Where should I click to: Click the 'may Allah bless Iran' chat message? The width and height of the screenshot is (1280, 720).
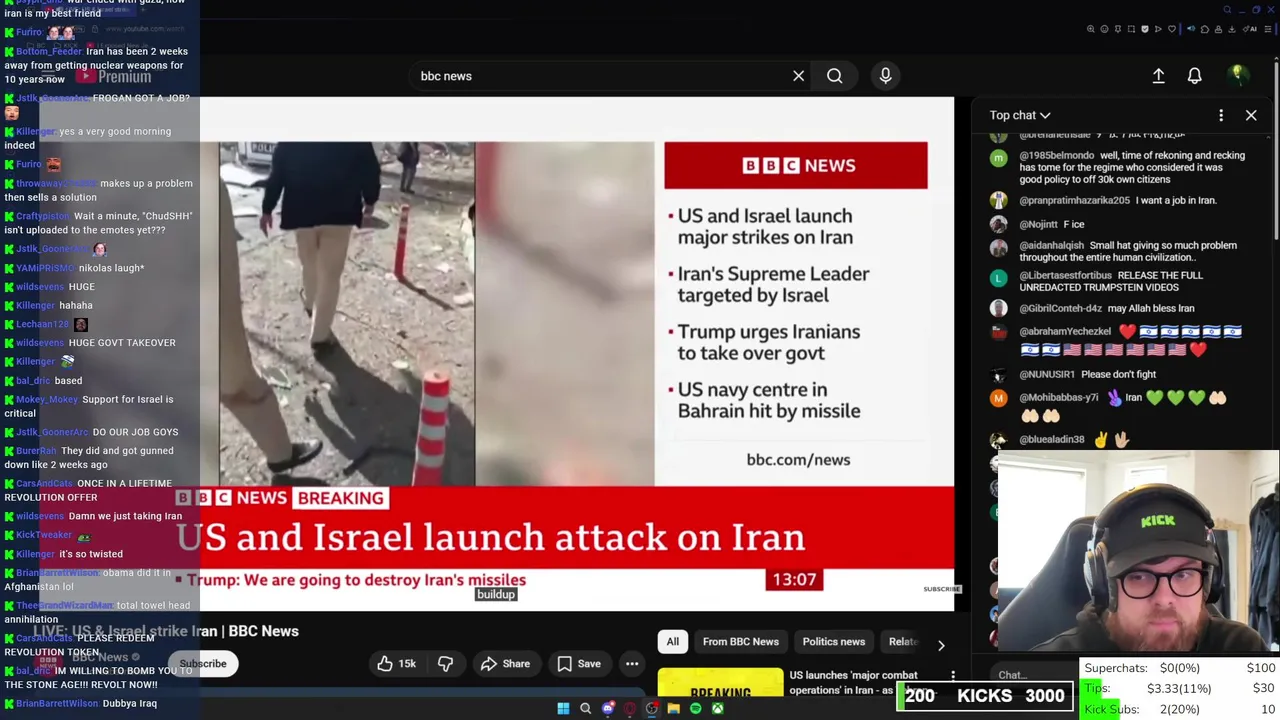1150,308
